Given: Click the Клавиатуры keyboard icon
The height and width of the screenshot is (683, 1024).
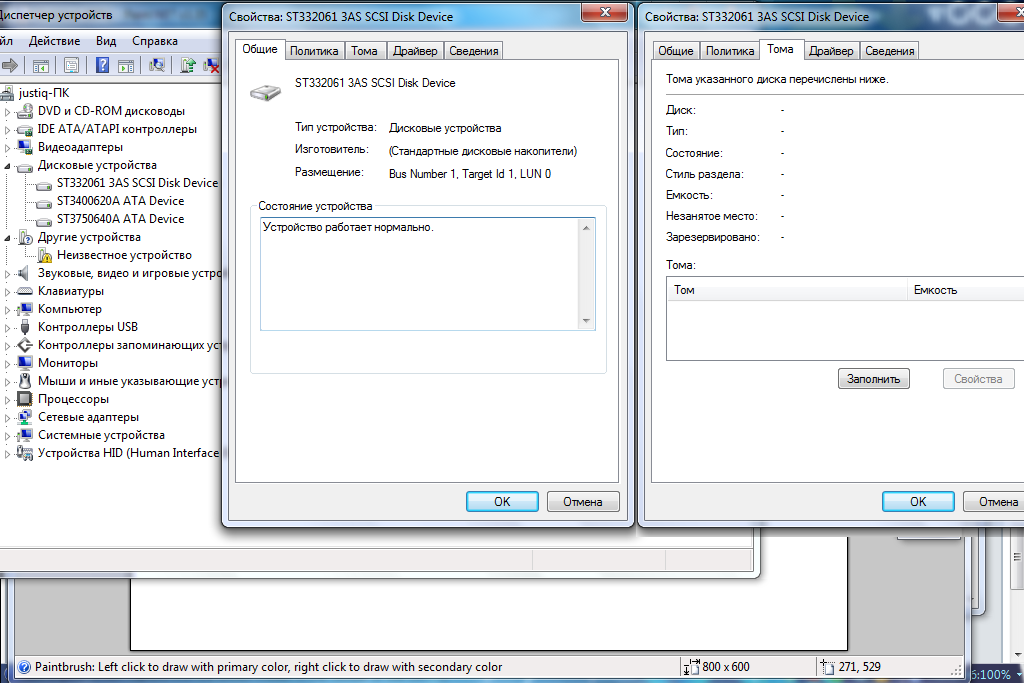Looking at the screenshot, I should click(x=25, y=291).
